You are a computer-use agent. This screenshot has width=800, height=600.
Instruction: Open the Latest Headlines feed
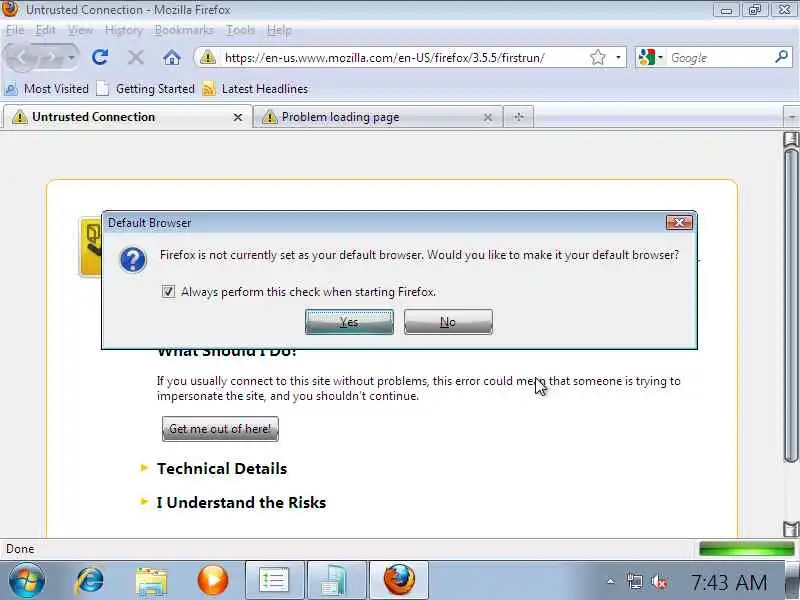(x=256, y=89)
